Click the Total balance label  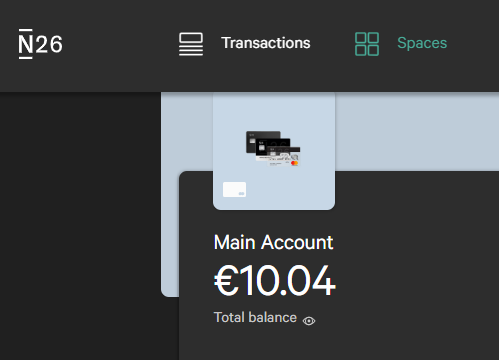(x=255, y=317)
